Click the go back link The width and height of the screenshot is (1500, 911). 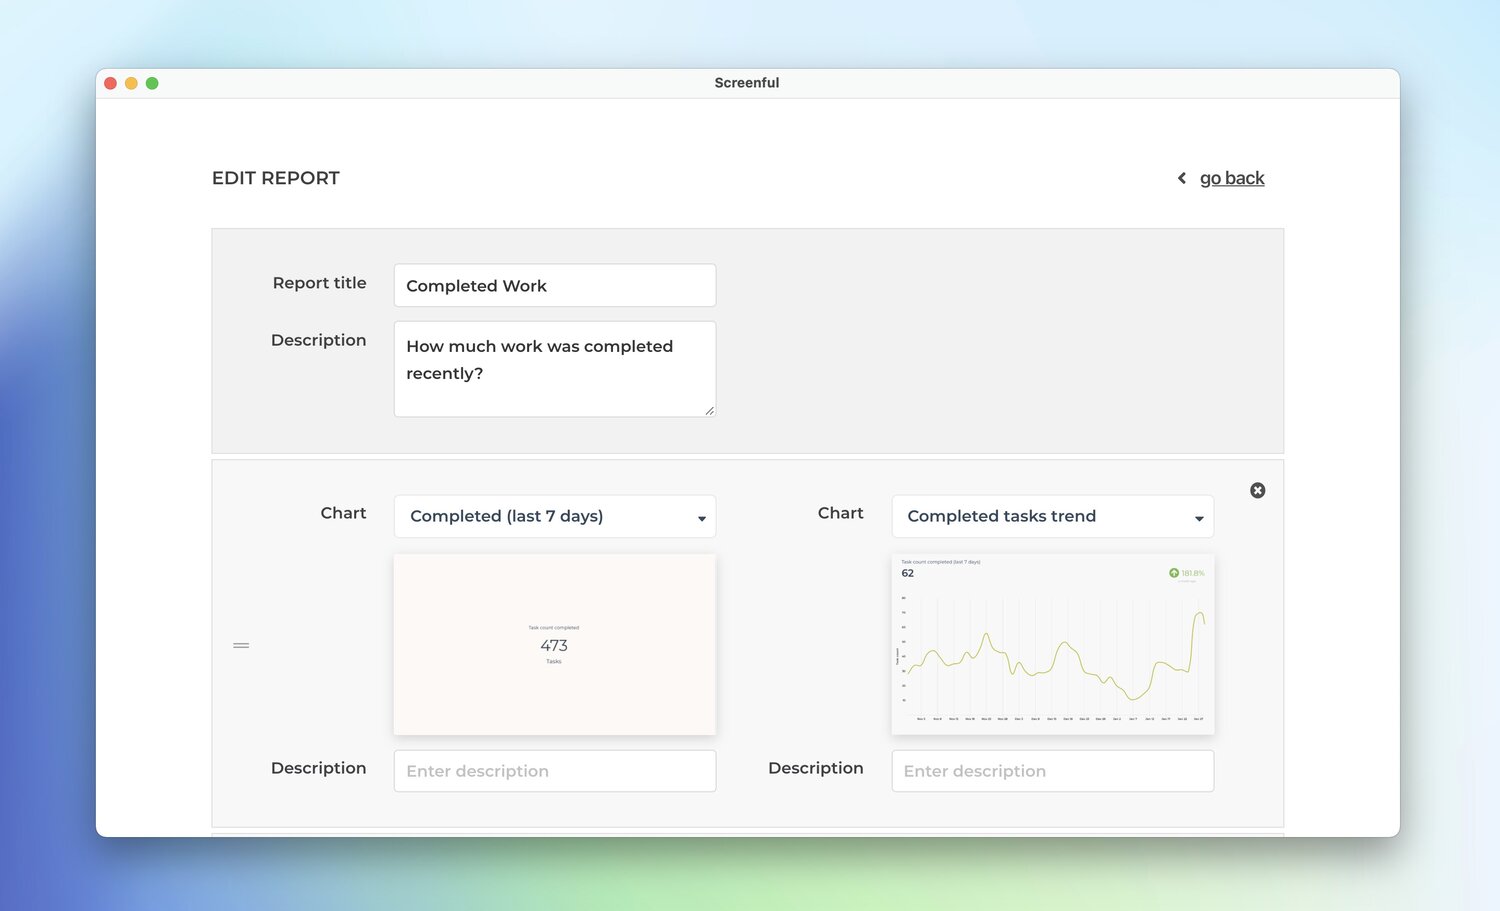click(1232, 178)
